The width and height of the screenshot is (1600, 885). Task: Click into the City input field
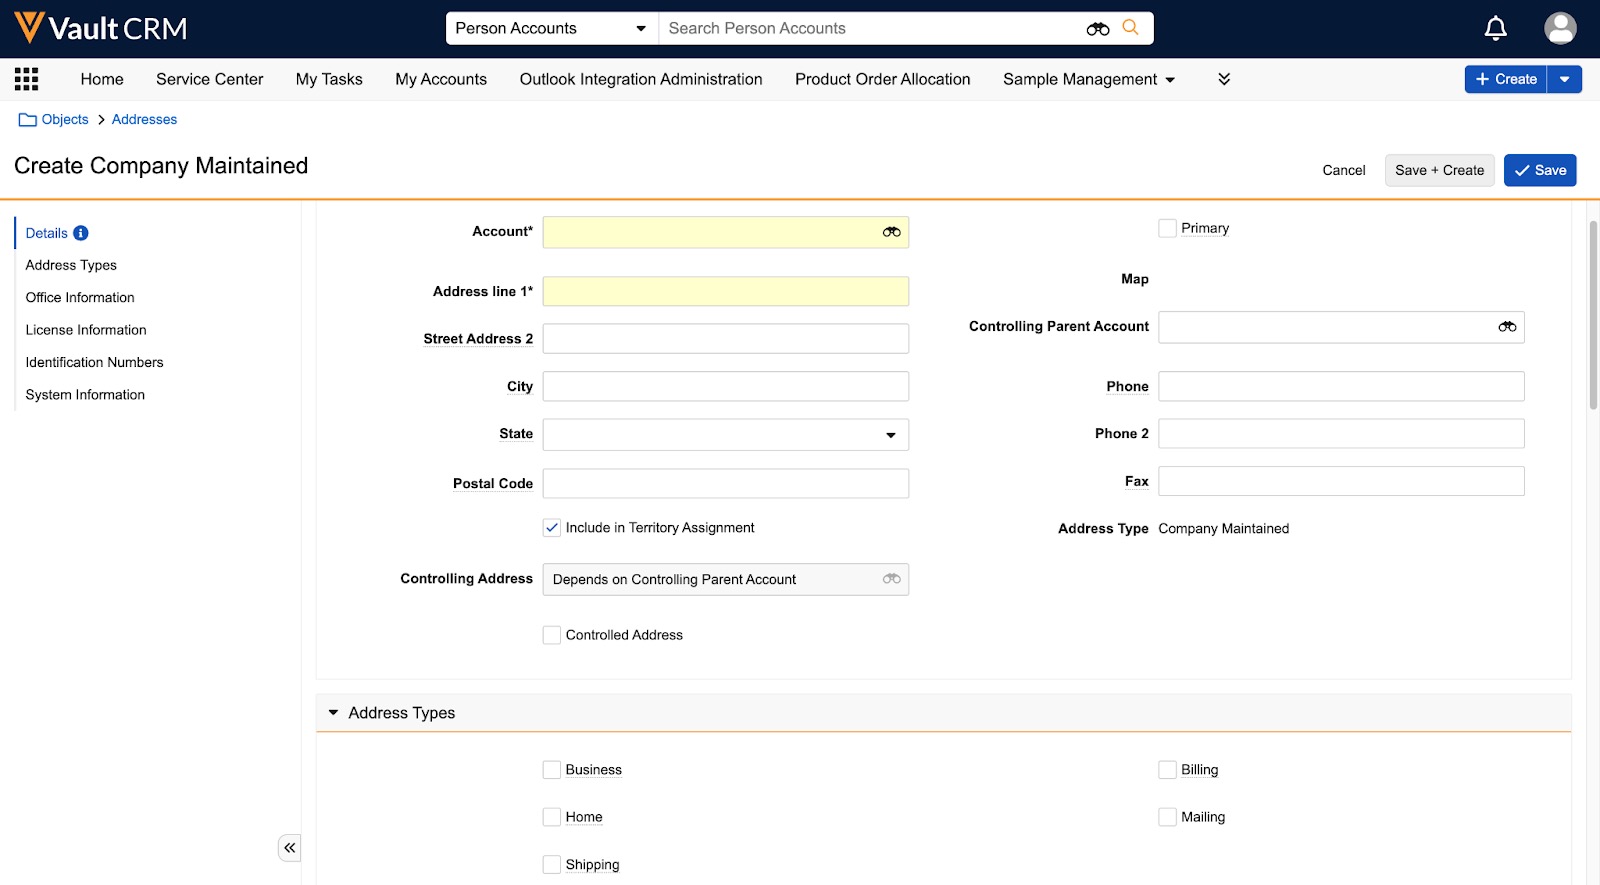click(x=725, y=387)
